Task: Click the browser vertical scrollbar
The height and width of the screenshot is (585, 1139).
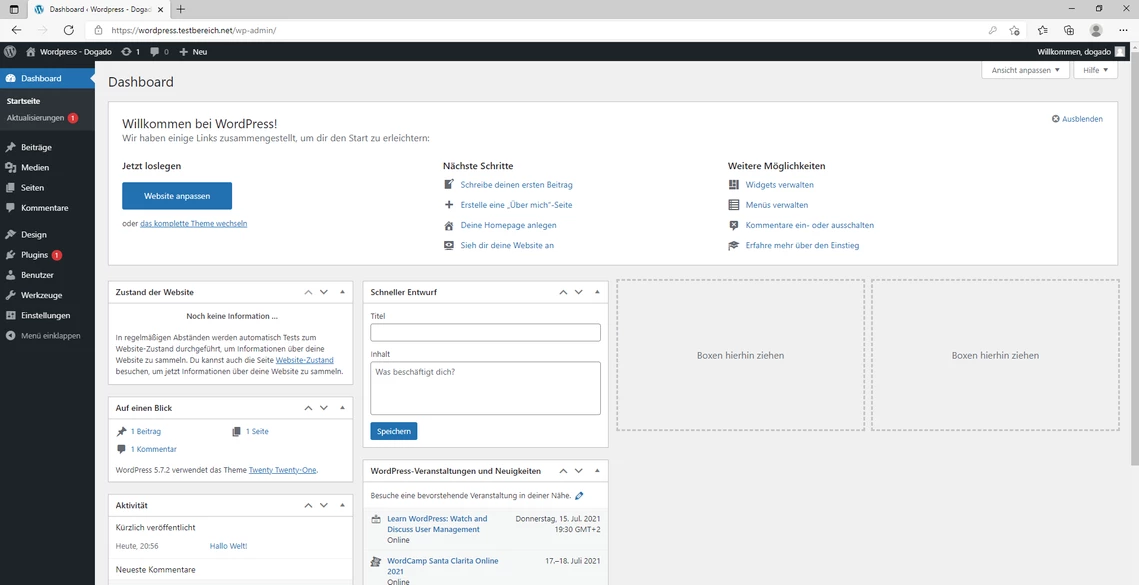Action: (1133, 250)
